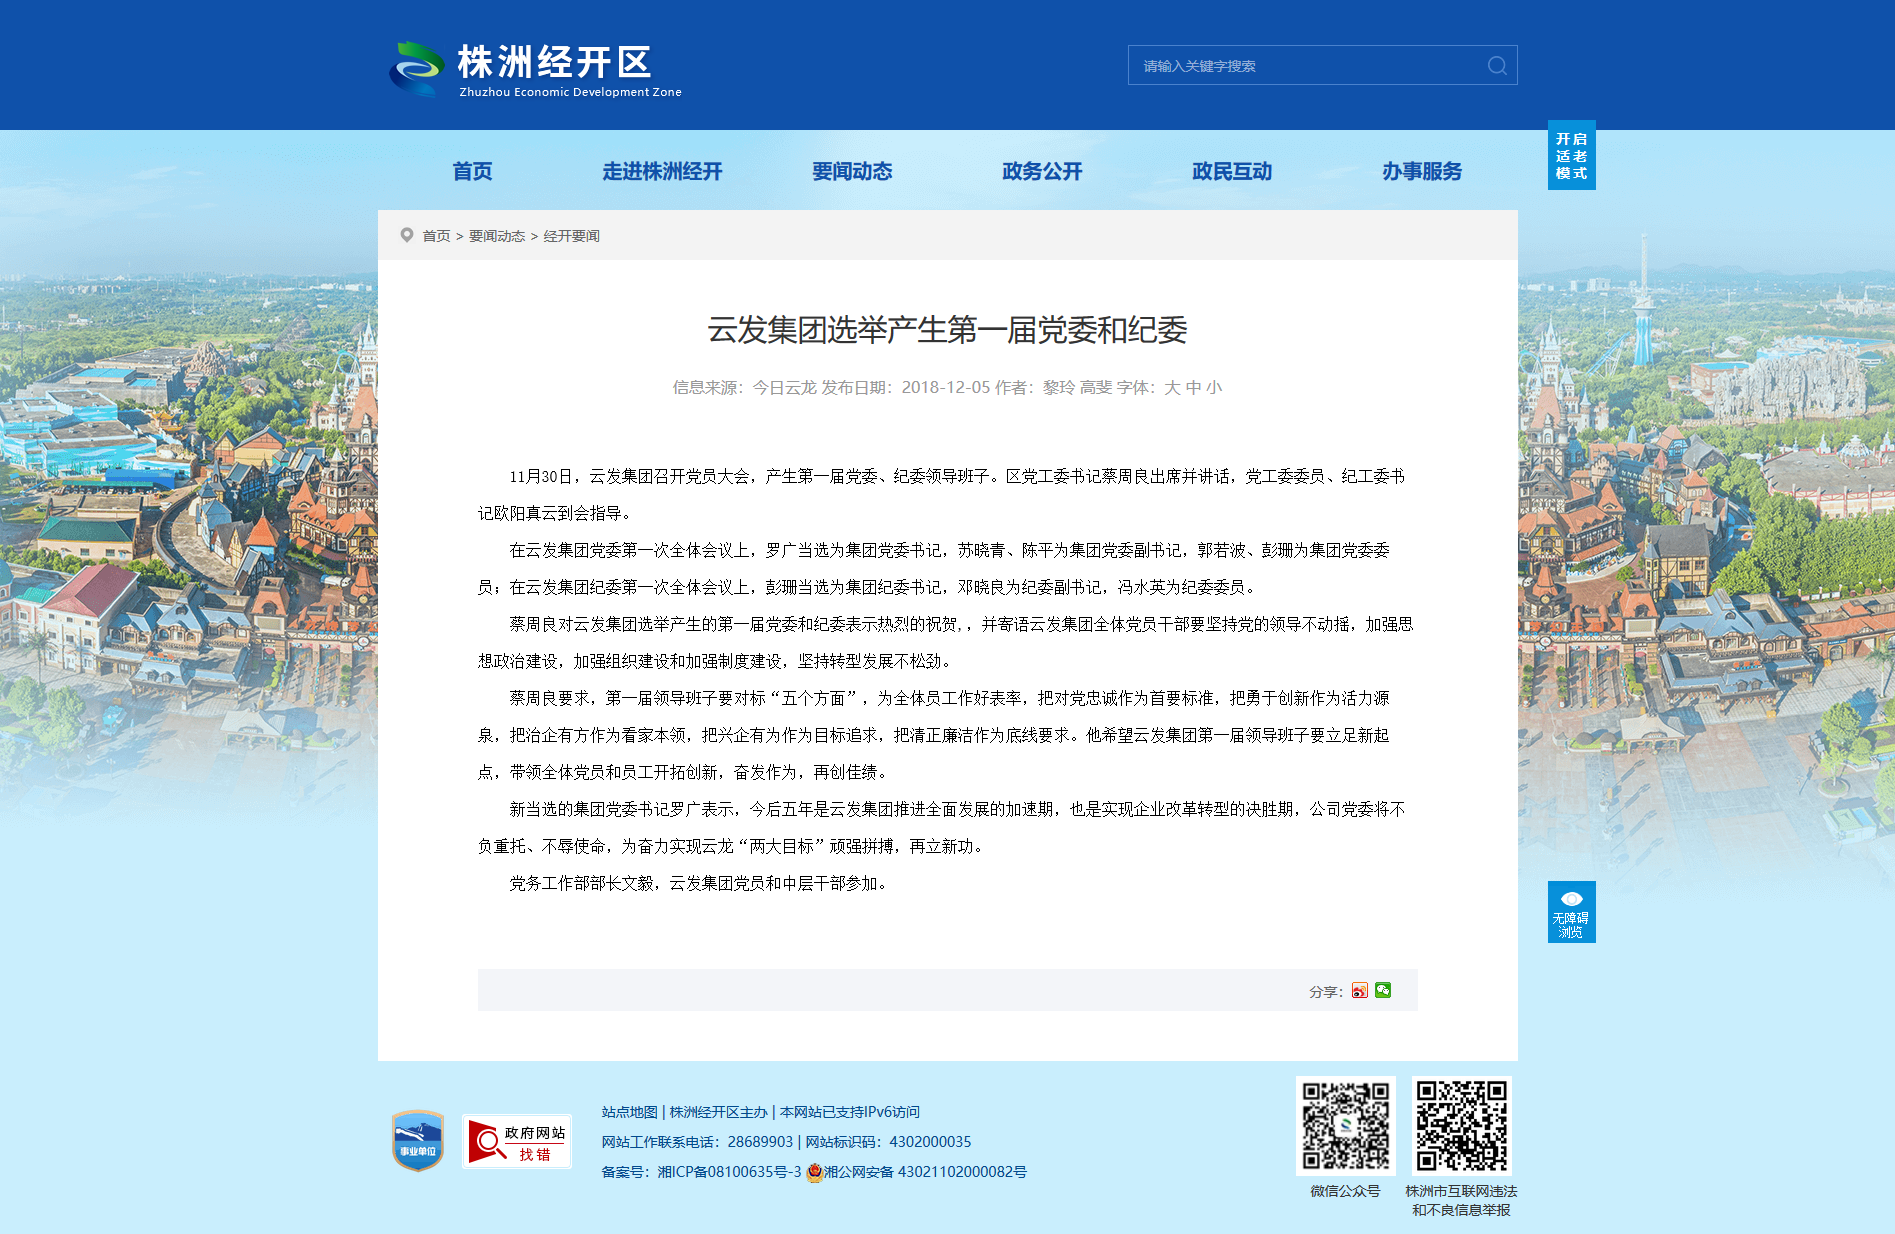The height and width of the screenshot is (1234, 1895).
Task: Open the 事业单位 badge icon
Action: 418,1141
